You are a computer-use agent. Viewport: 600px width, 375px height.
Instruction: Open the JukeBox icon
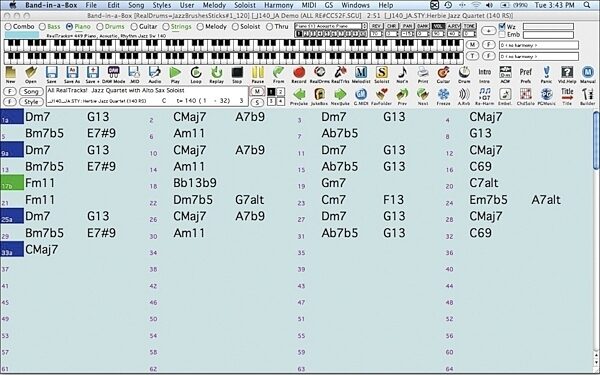click(x=320, y=96)
